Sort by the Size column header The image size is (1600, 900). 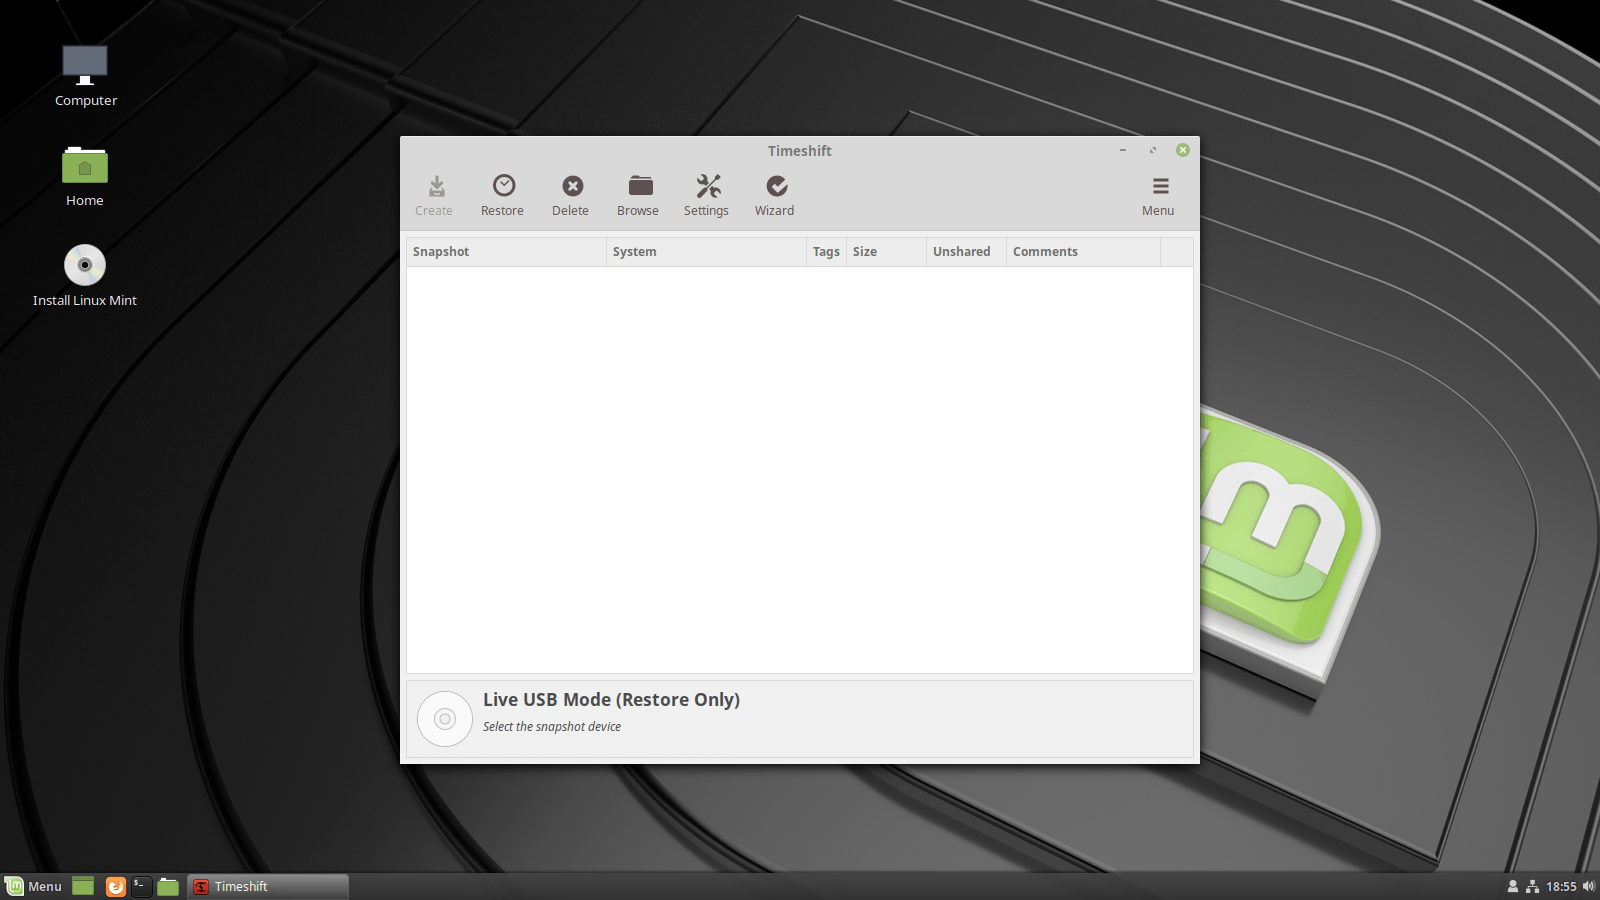[886, 252]
